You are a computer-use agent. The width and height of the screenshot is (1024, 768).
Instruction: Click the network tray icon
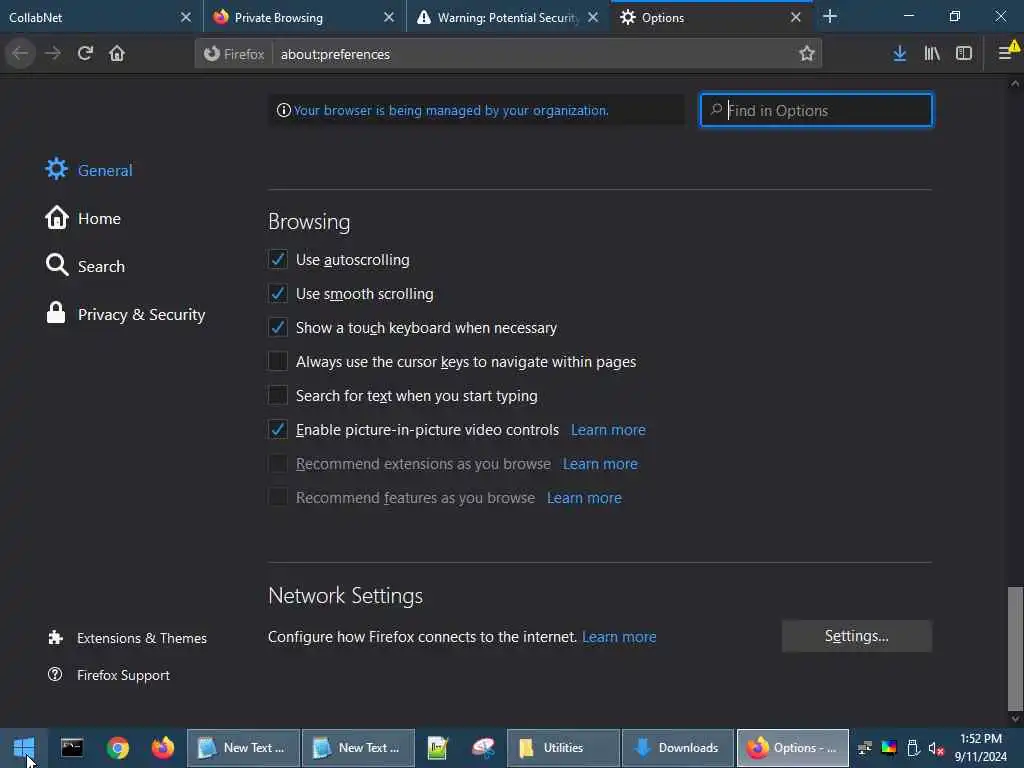865,748
